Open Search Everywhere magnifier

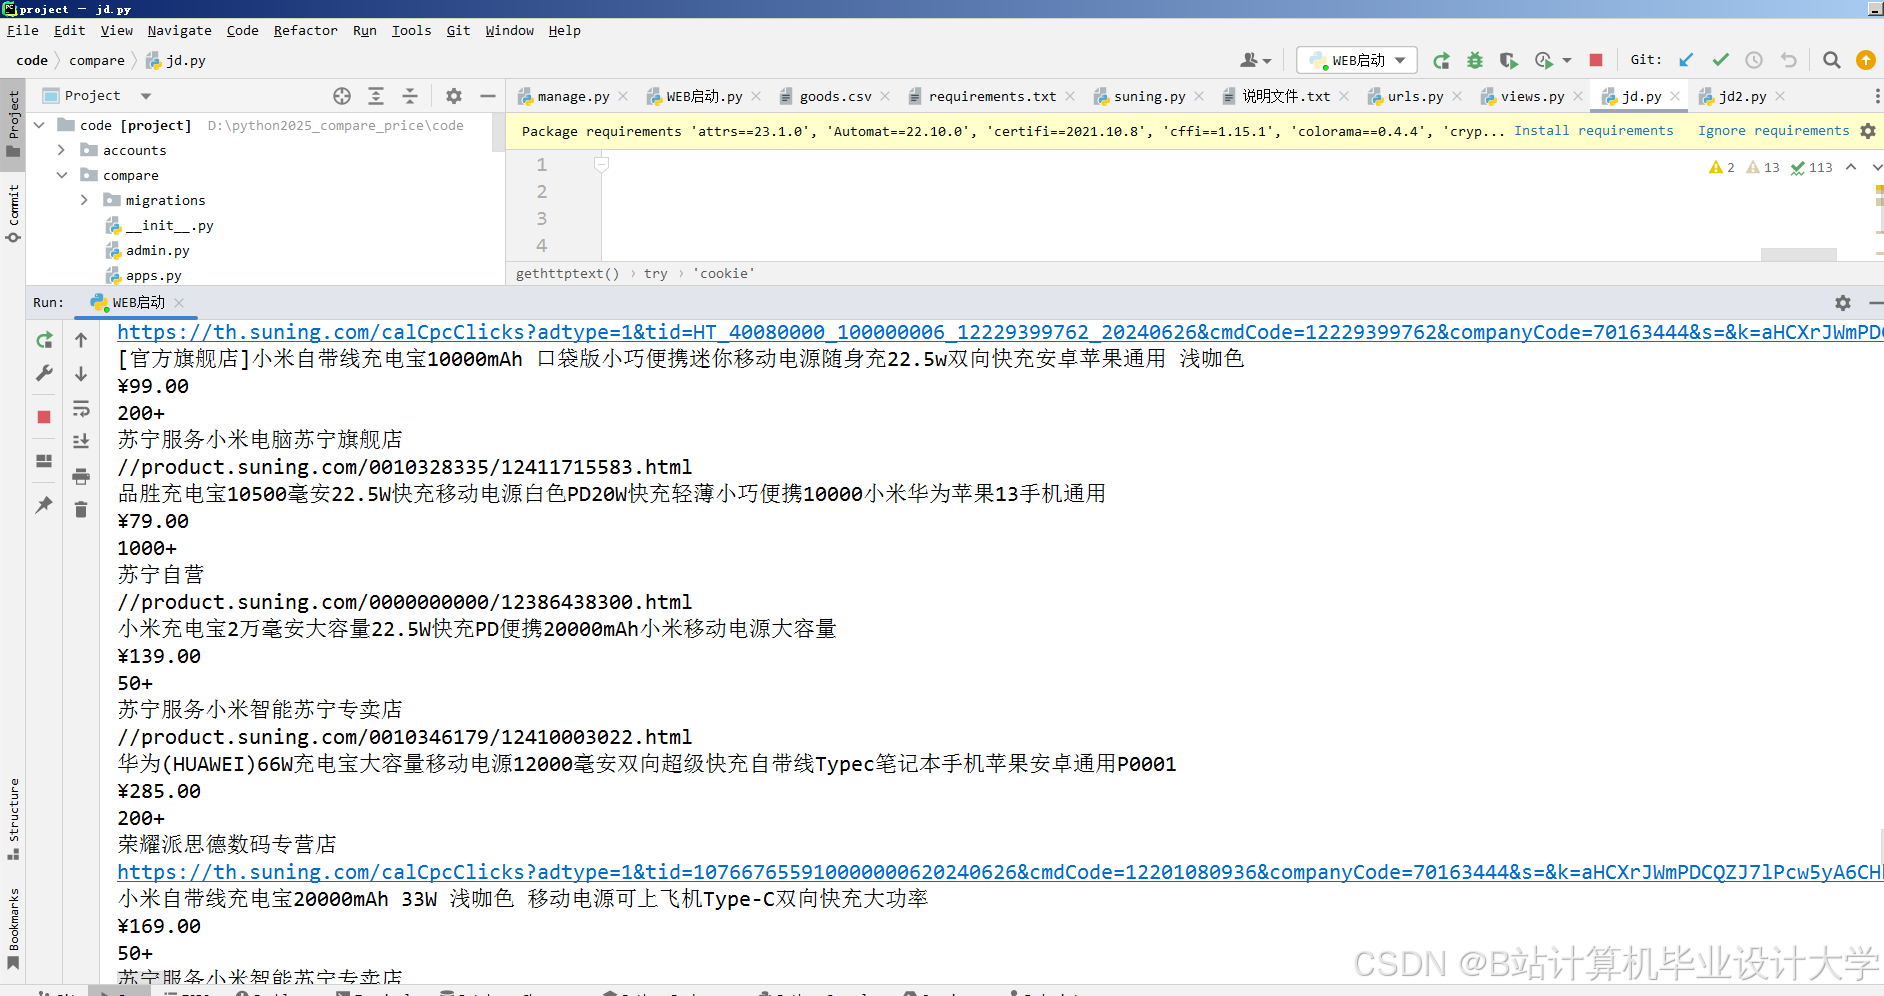(1832, 60)
